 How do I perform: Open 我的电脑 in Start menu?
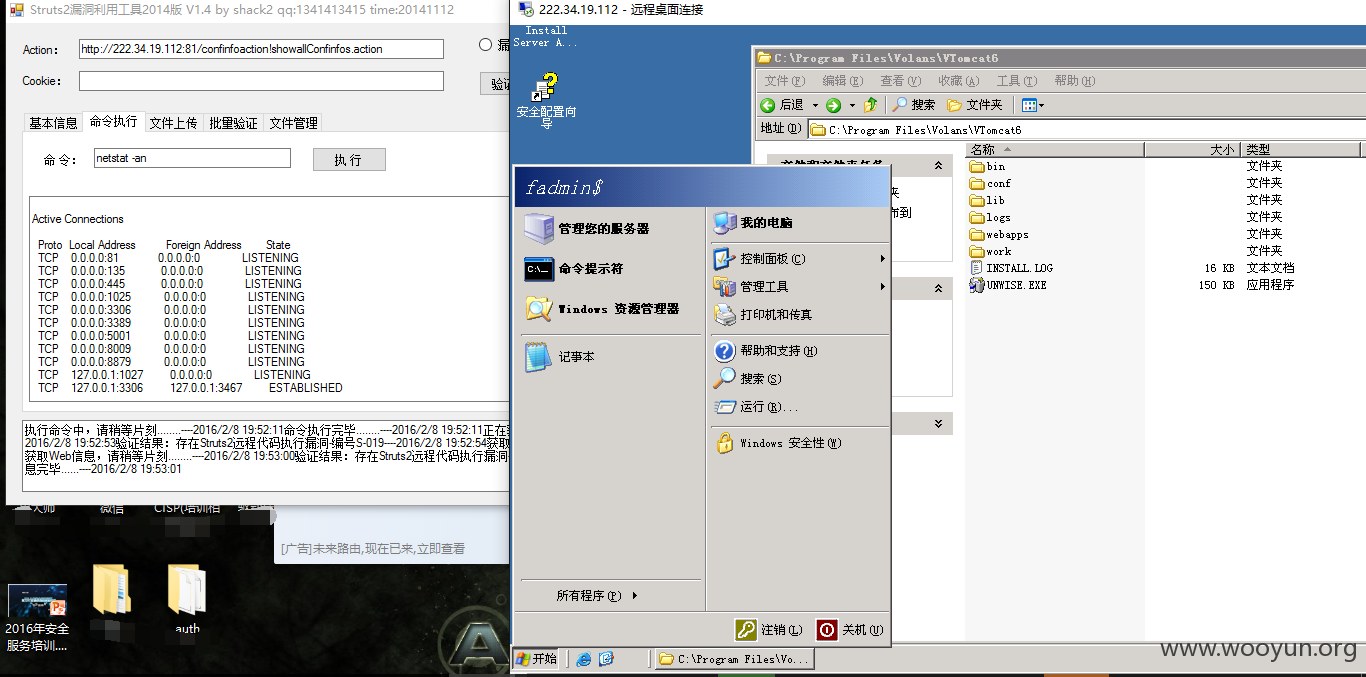tap(752, 223)
